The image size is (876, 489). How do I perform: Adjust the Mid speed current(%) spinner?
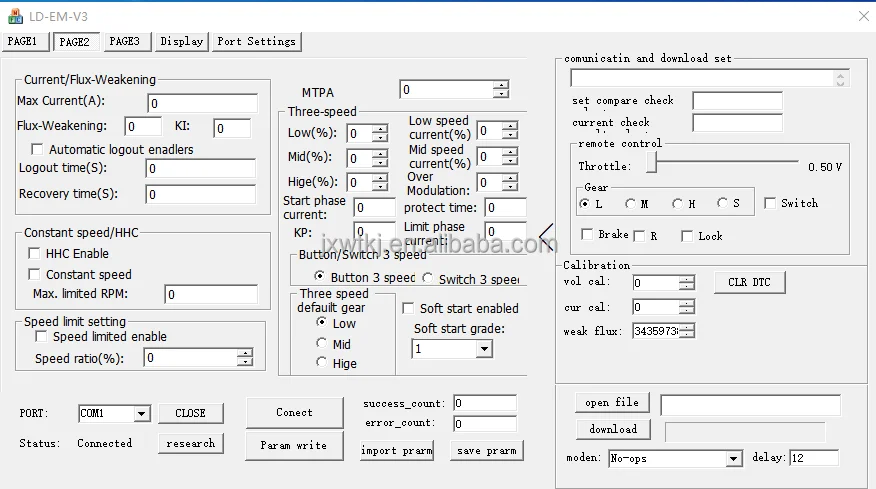point(510,156)
